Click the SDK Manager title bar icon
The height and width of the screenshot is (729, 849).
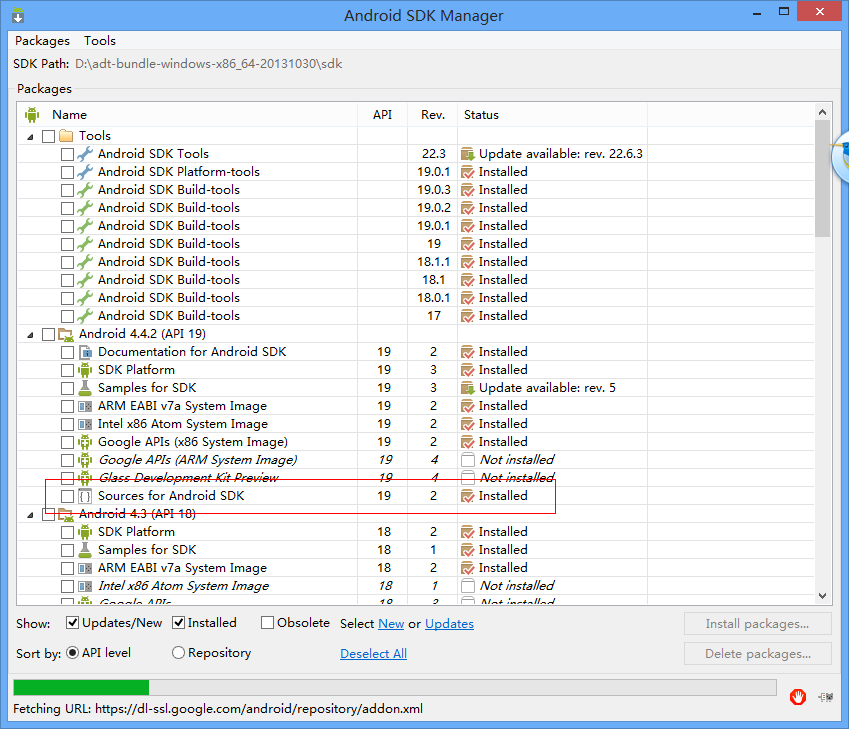click(18, 15)
